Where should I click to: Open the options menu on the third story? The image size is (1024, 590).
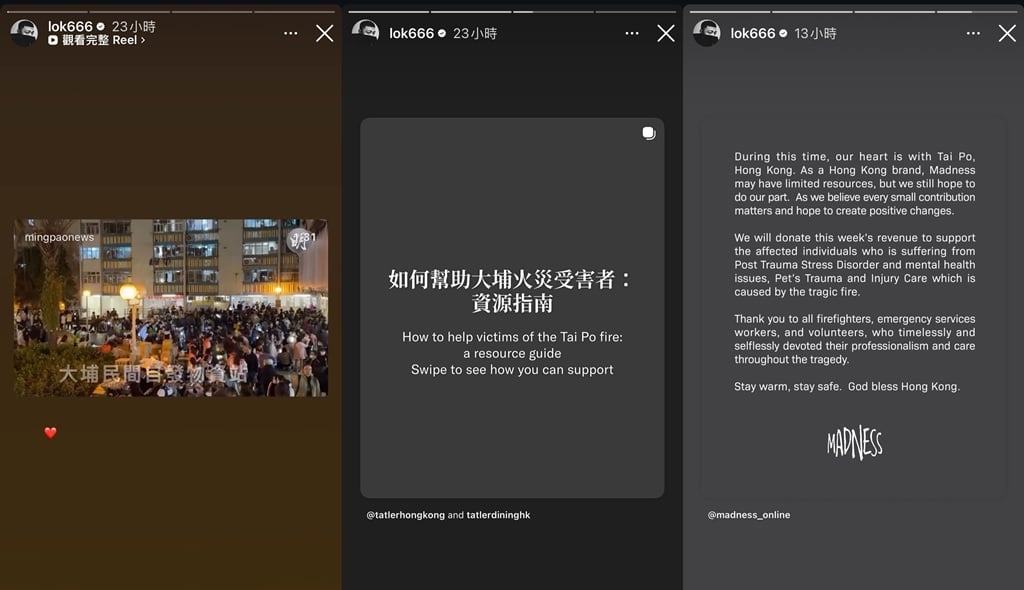click(972, 32)
